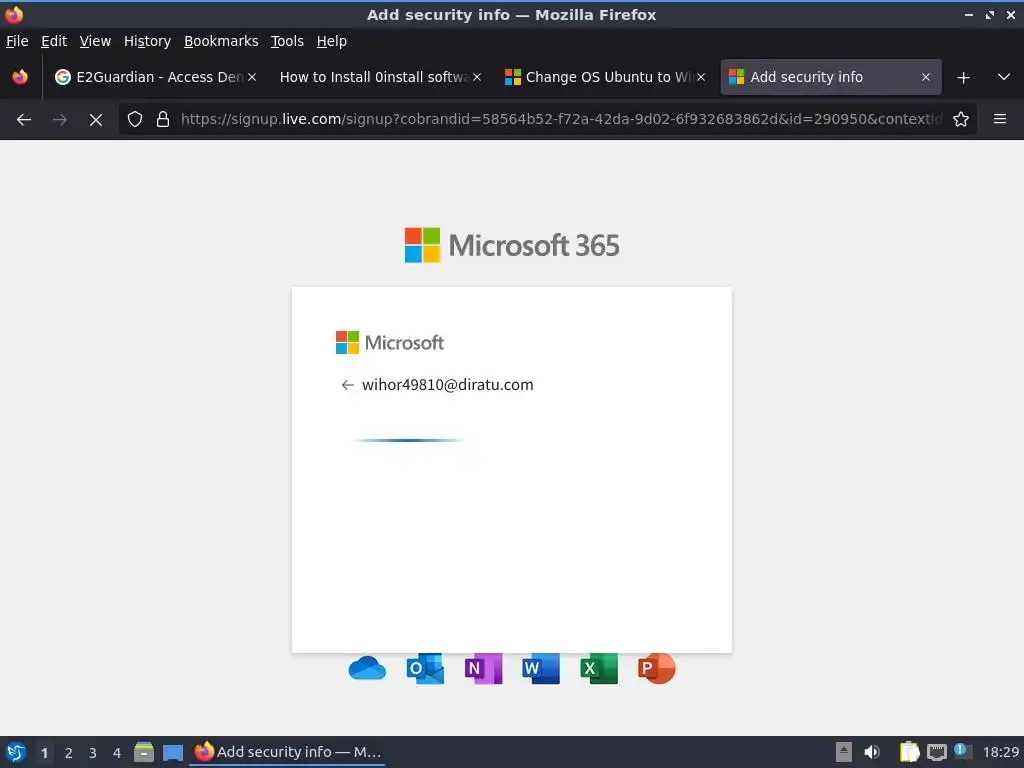
Task: Stop loading the page
Action: click(x=96, y=120)
